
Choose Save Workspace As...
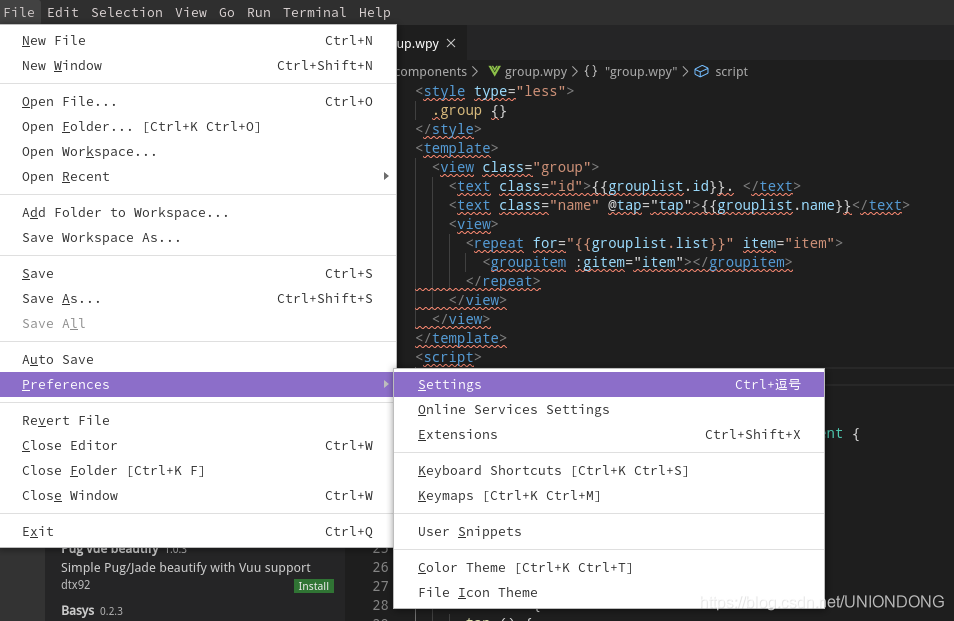click(198, 238)
